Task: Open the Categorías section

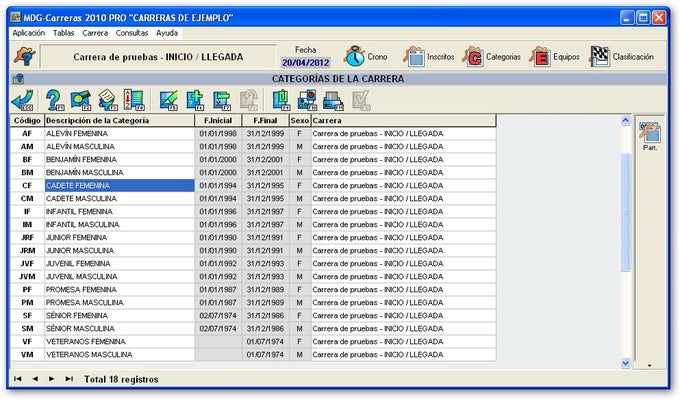Action: 491,56
